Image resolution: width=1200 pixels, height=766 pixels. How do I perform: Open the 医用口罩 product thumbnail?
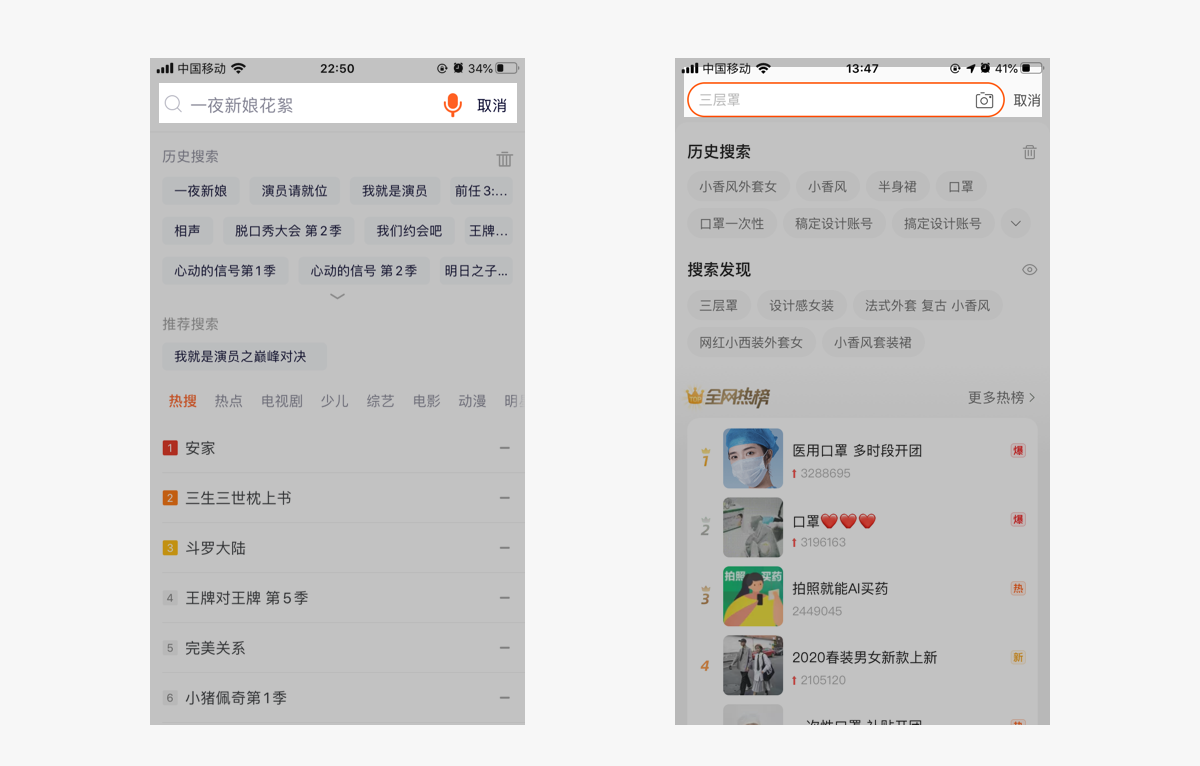[753, 458]
